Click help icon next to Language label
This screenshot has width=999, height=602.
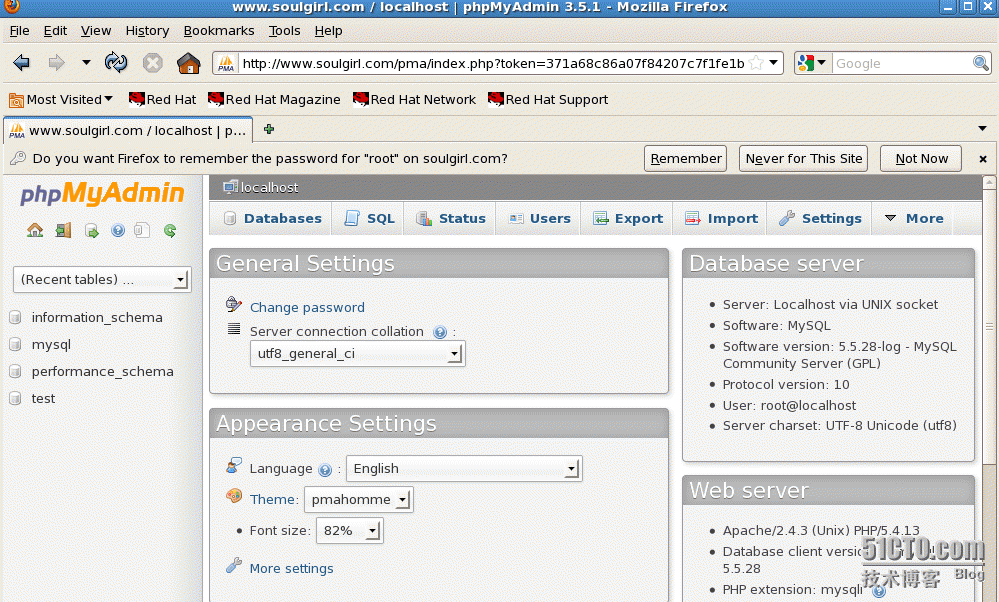tap(325, 469)
